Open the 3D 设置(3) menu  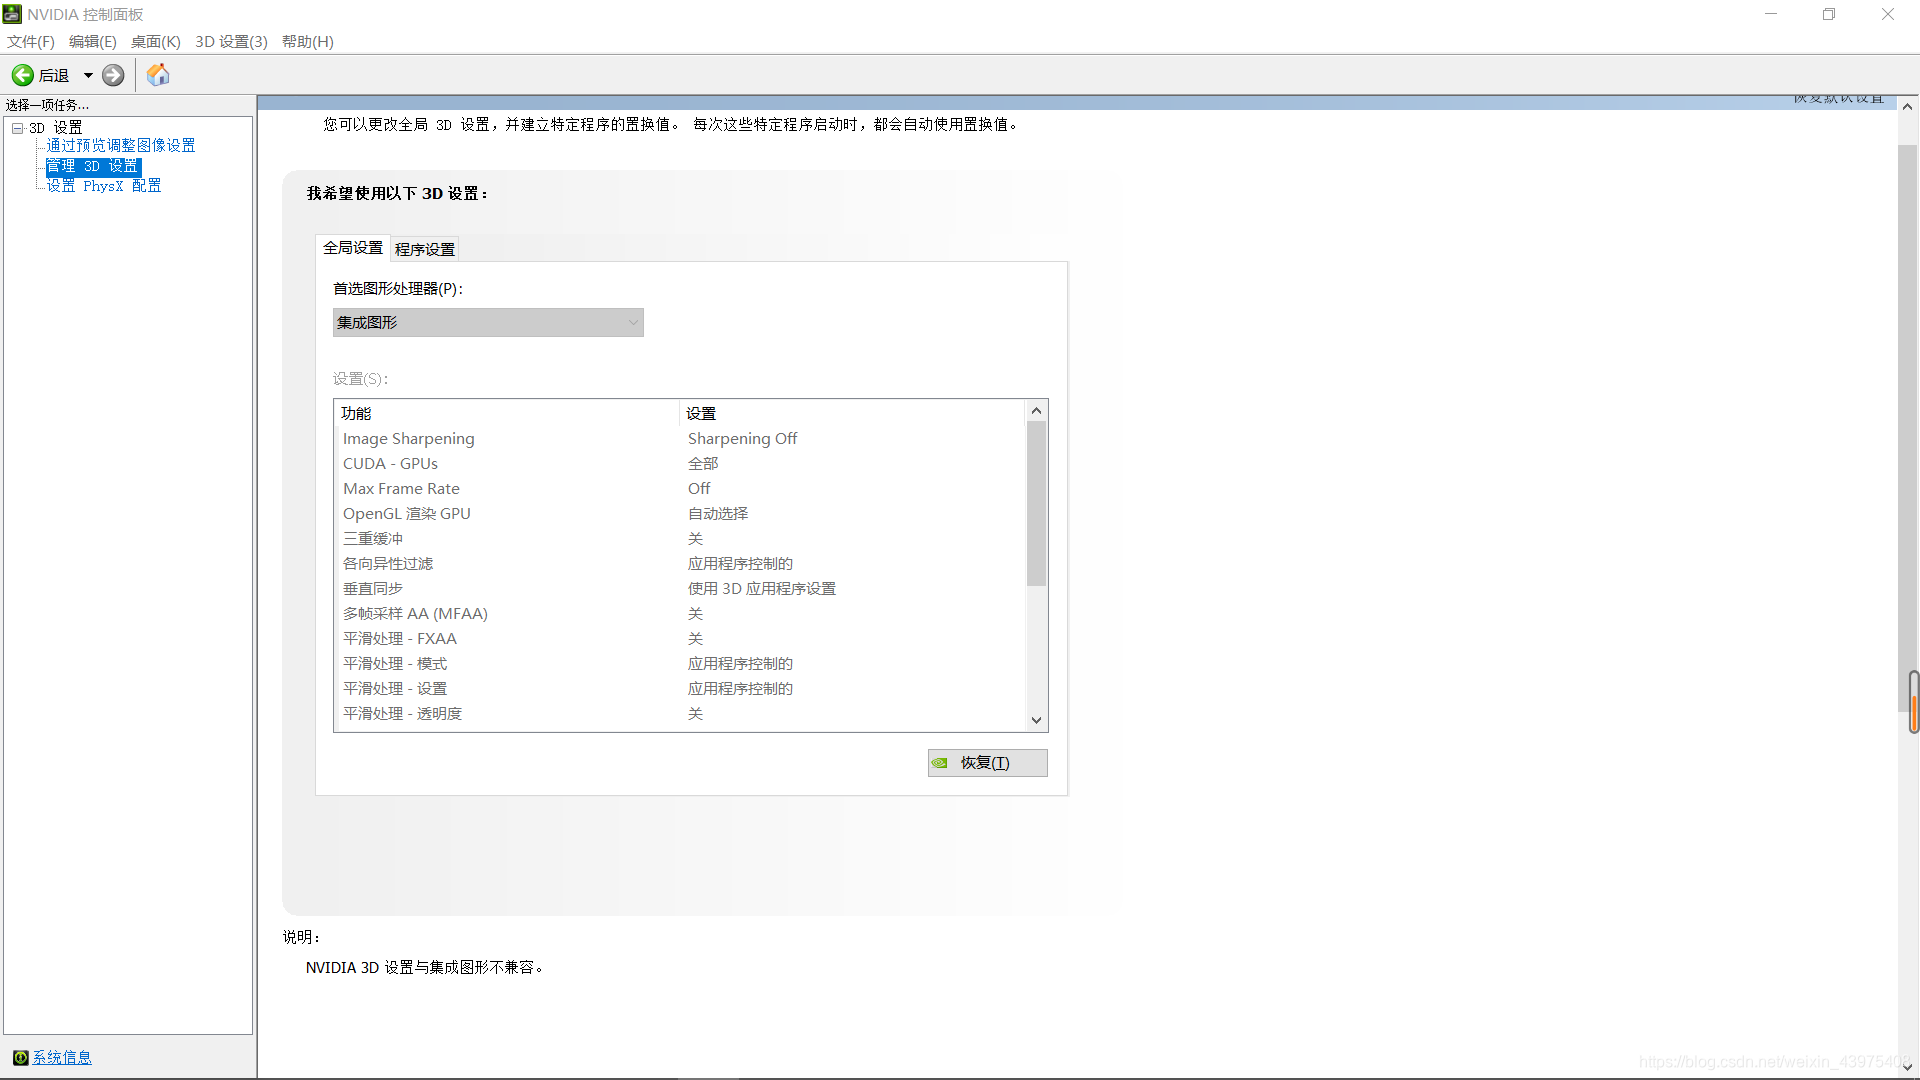point(231,41)
